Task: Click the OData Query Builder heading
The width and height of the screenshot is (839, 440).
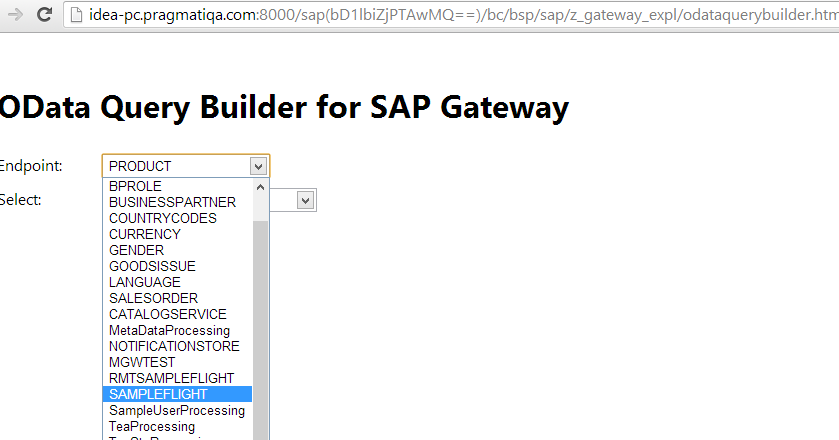Action: click(x=284, y=108)
